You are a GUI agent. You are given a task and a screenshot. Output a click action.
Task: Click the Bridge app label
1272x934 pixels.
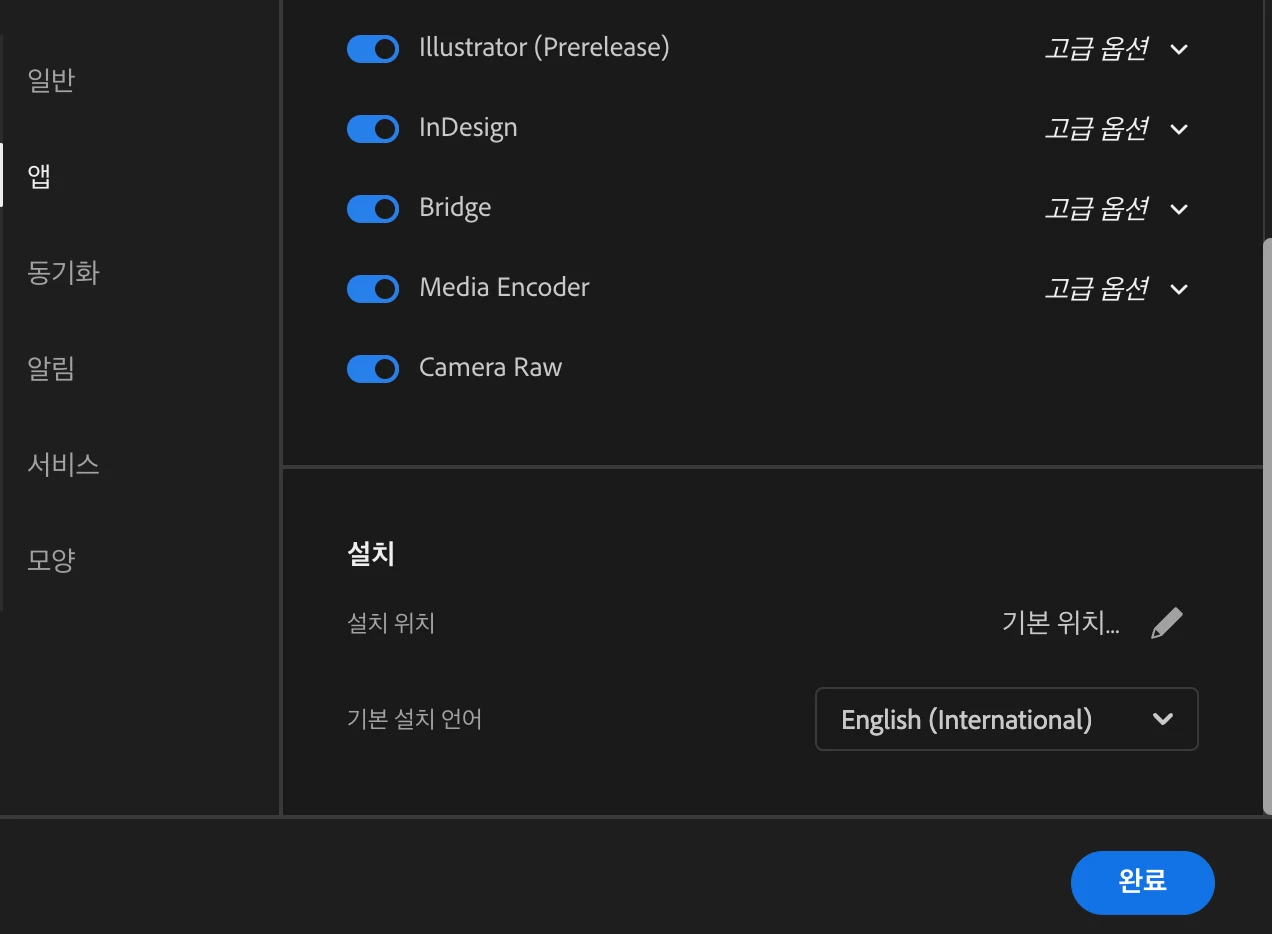click(455, 208)
